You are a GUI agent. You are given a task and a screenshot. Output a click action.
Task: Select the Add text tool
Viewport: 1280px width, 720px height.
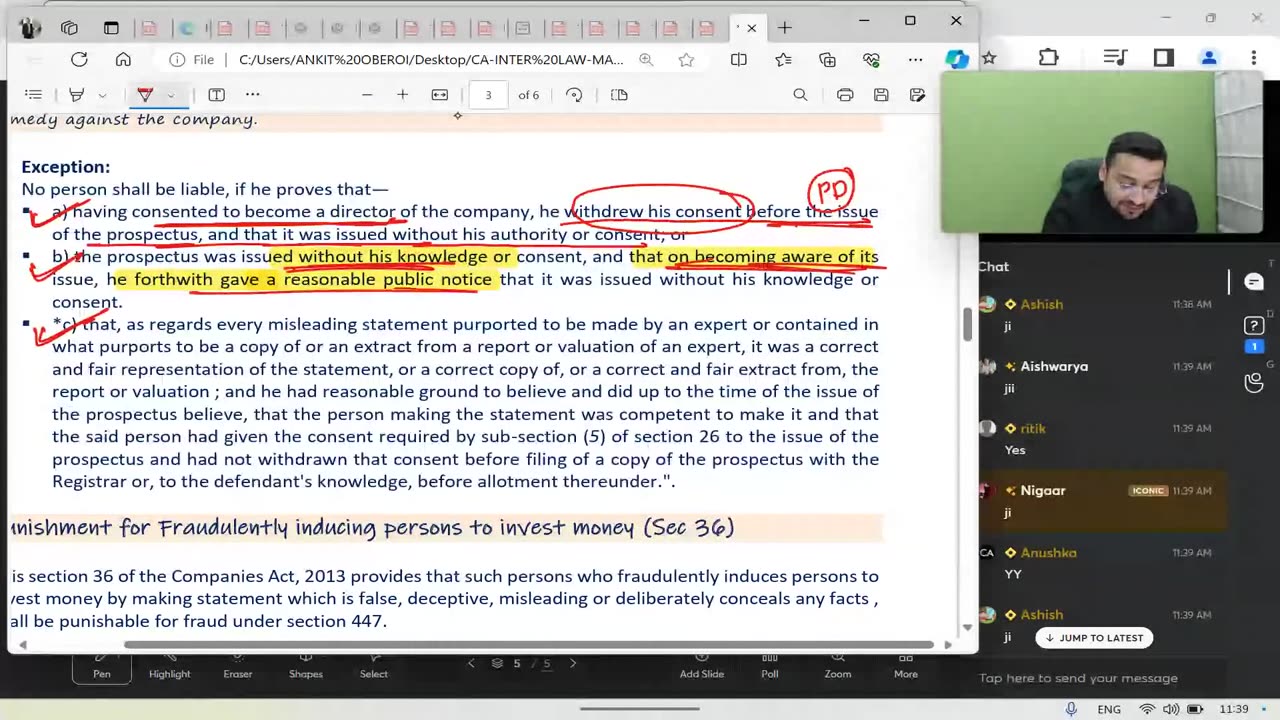216,95
